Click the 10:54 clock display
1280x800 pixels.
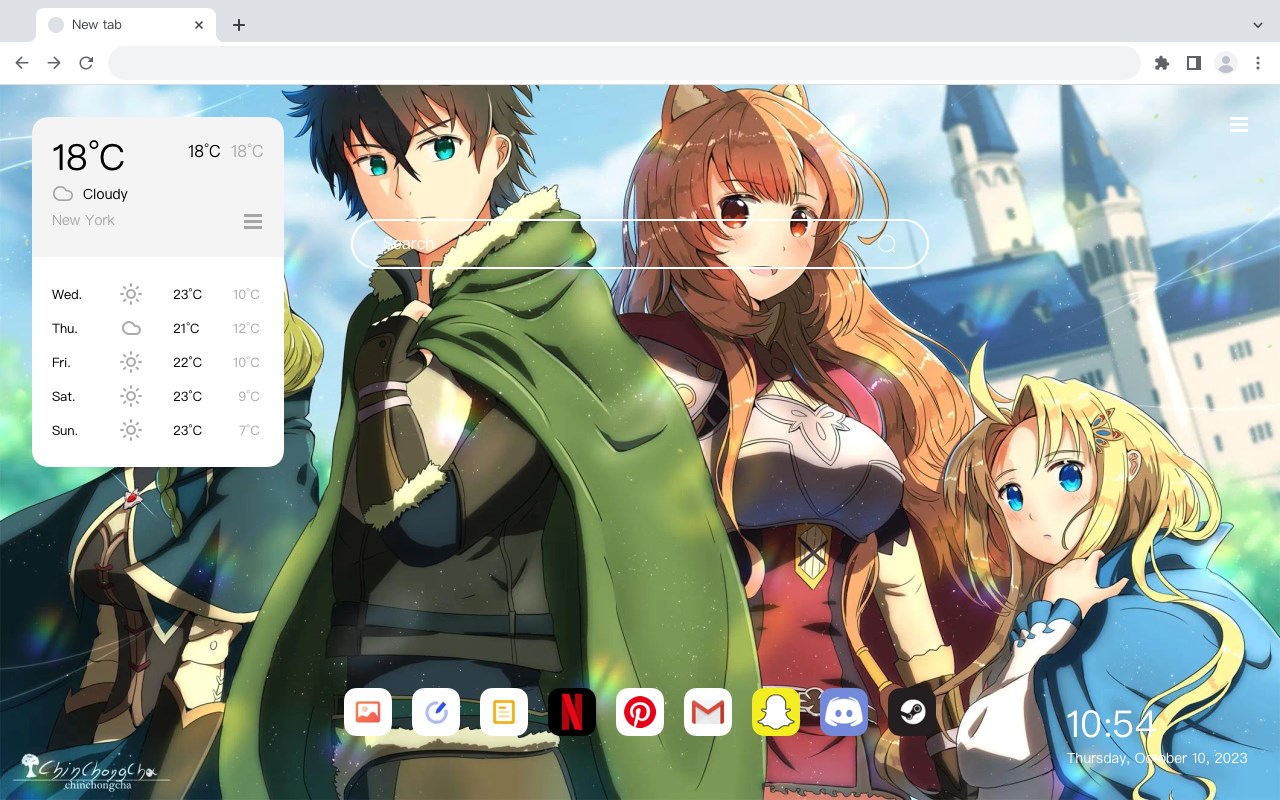point(1110,724)
